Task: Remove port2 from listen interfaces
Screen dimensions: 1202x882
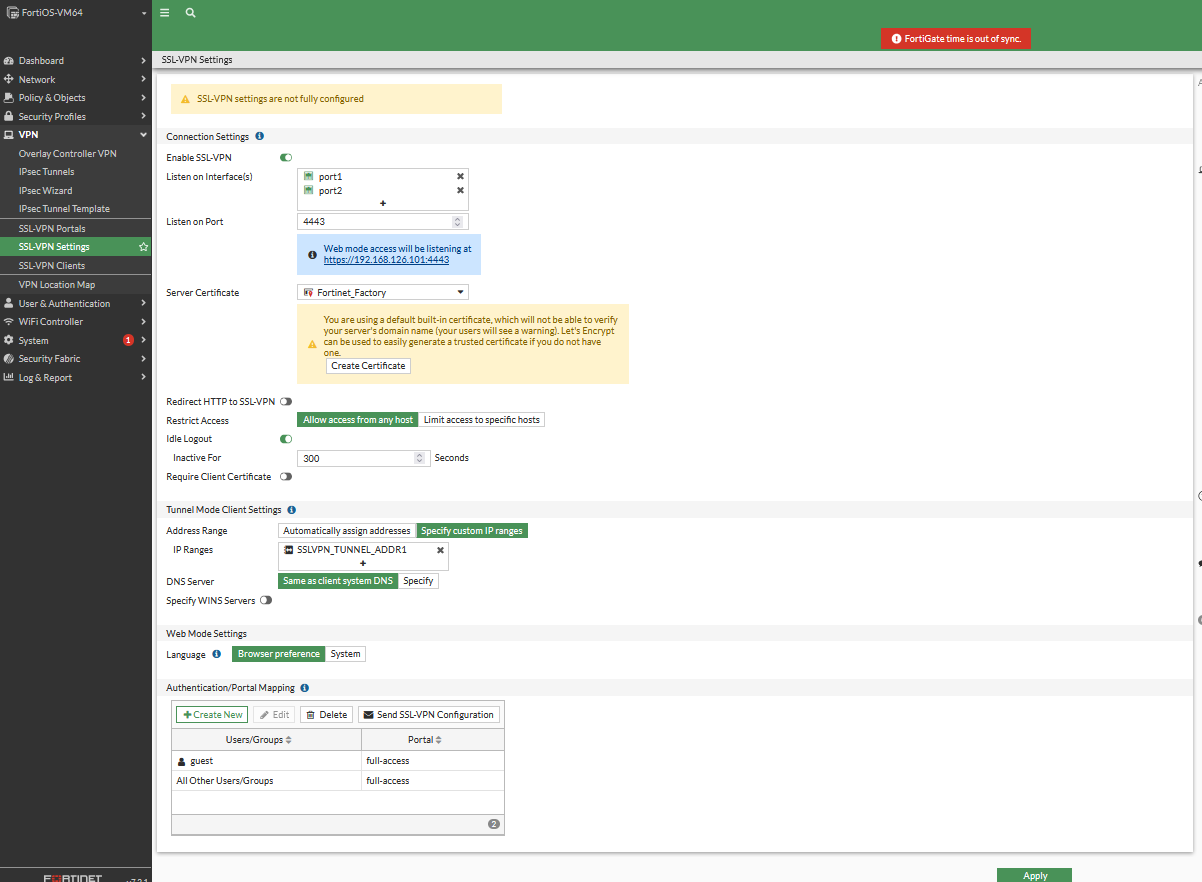Action: click(460, 190)
